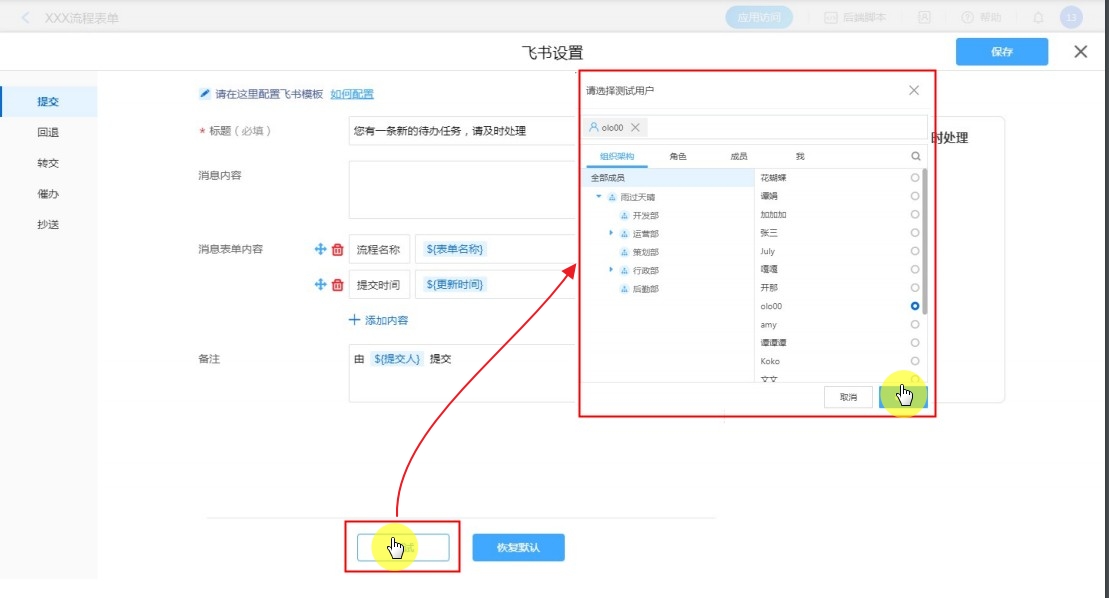Image resolution: width=1109 pixels, height=598 pixels.
Task: Open the 如何配置 link
Action: click(x=352, y=94)
